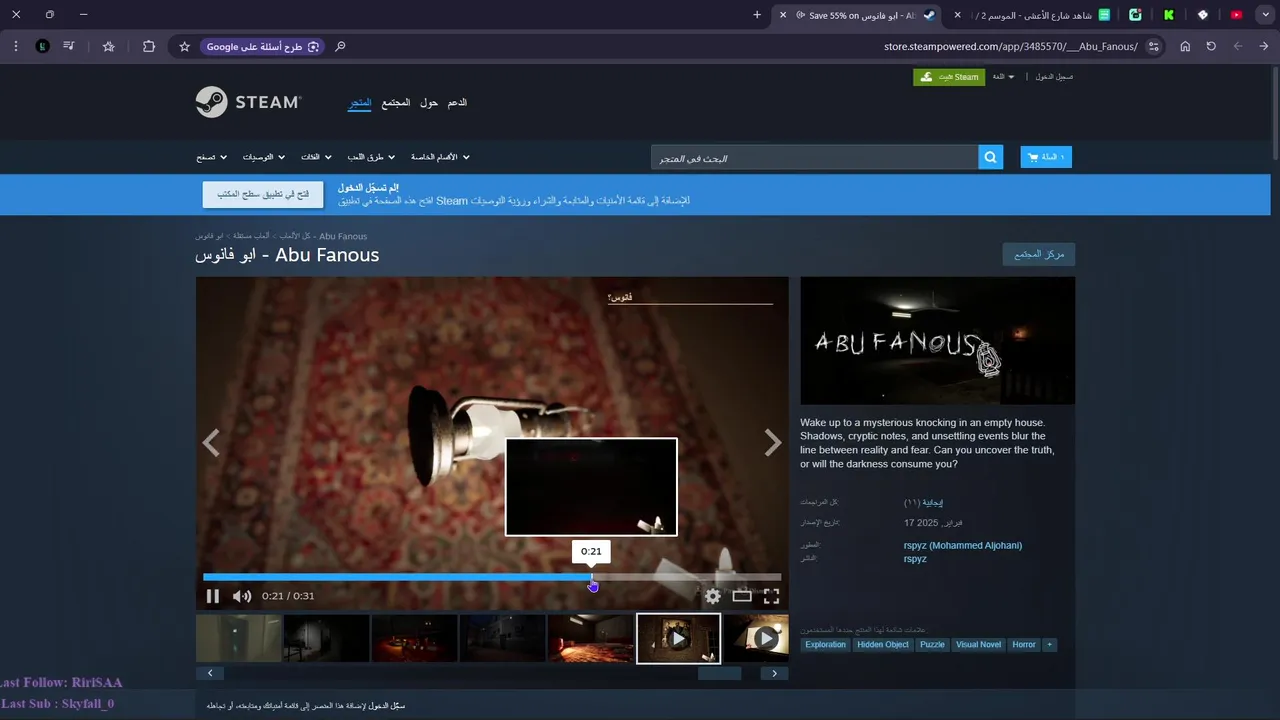
Task: Open the positive reviews summary link
Action: (x=931, y=502)
